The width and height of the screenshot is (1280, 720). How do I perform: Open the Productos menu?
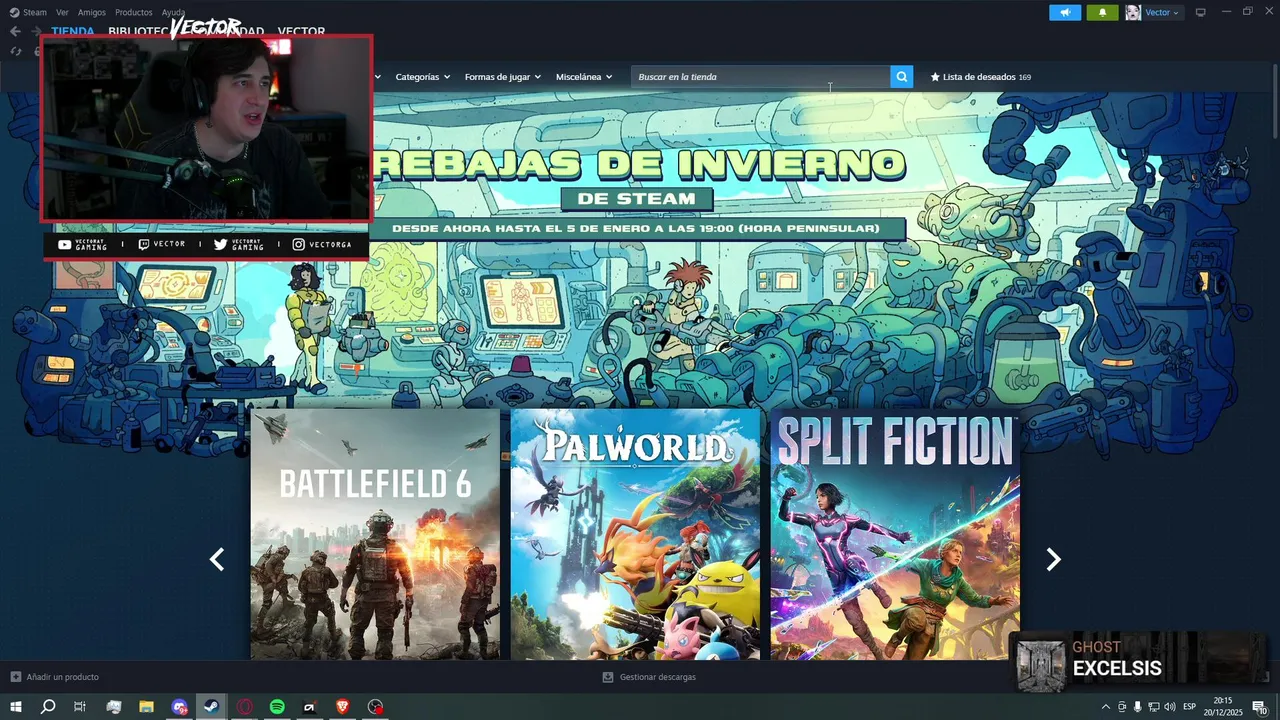[134, 12]
